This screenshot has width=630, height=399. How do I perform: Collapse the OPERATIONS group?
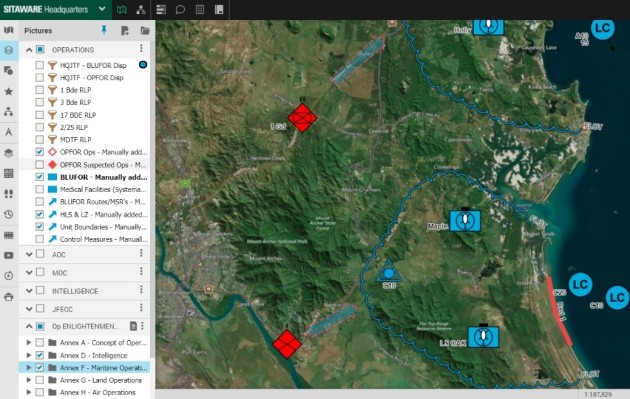29,50
